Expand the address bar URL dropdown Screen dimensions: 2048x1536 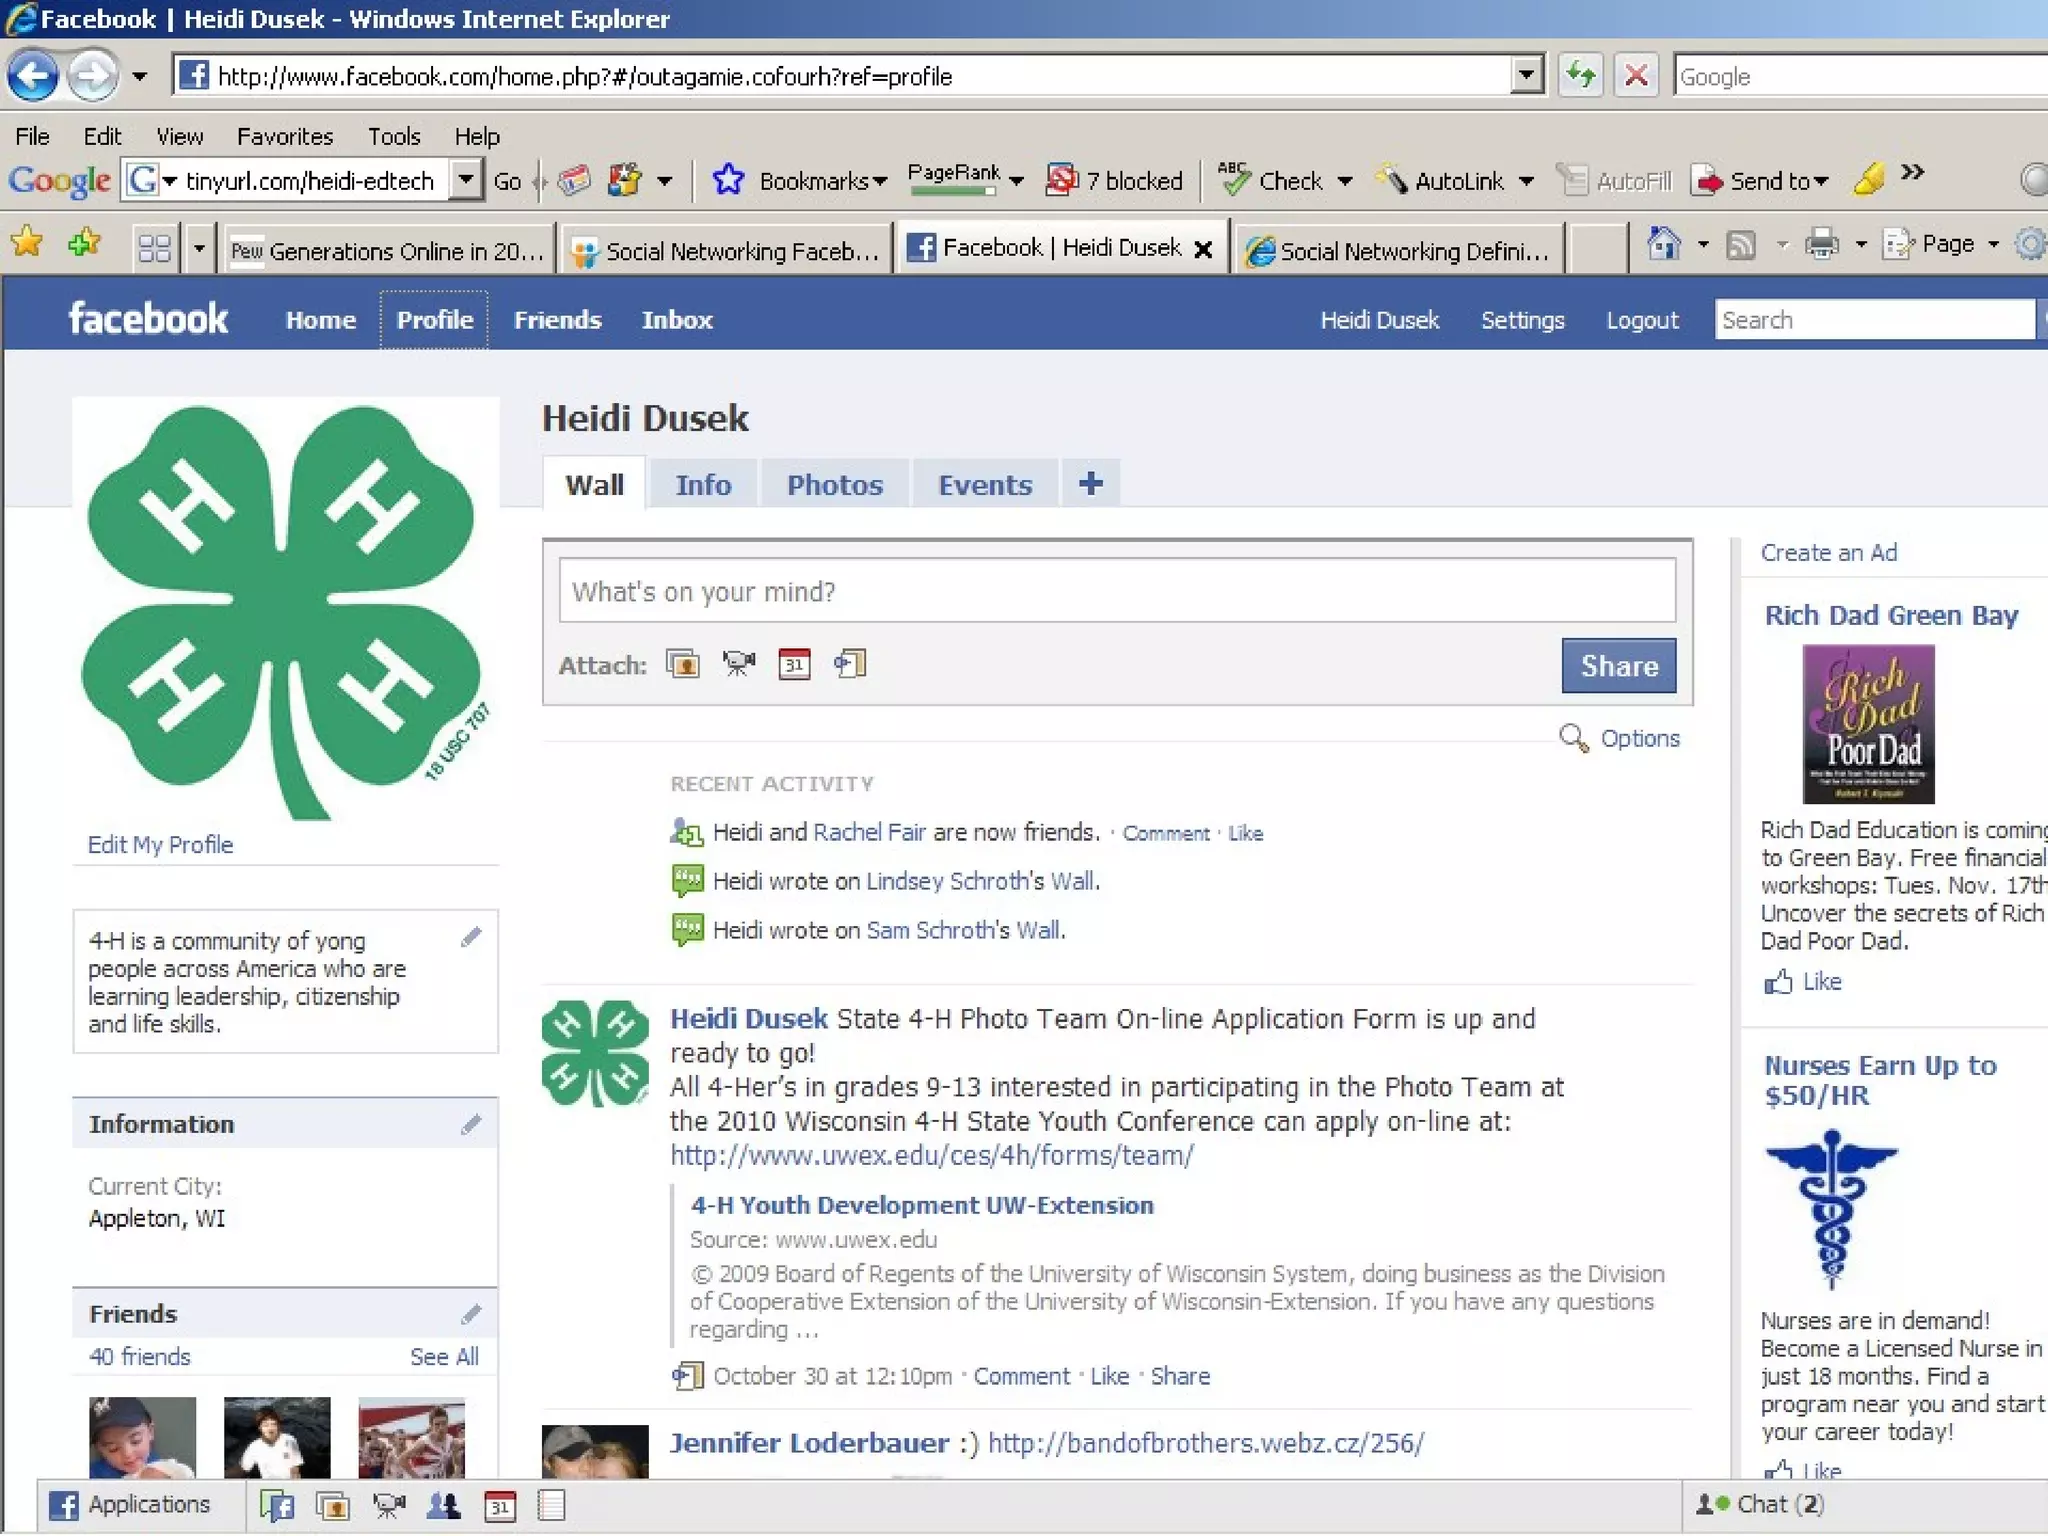[x=1526, y=75]
